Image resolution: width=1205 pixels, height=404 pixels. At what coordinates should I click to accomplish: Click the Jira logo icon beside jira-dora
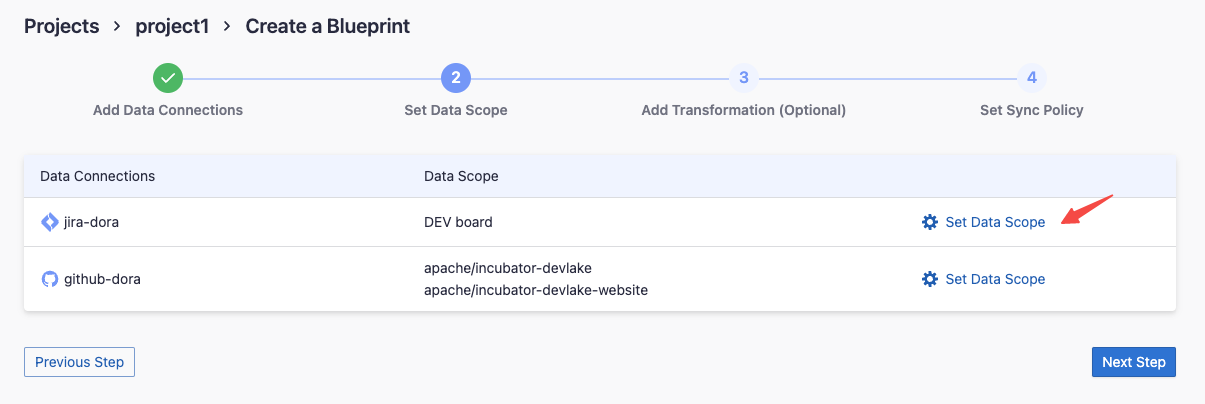pyautogui.click(x=49, y=222)
